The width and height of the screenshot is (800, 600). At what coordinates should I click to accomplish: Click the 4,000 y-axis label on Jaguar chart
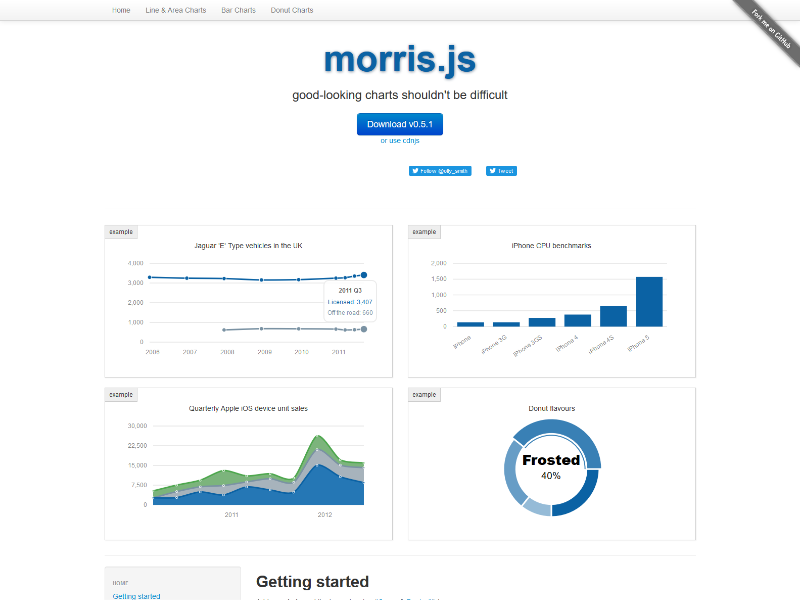click(x=135, y=263)
